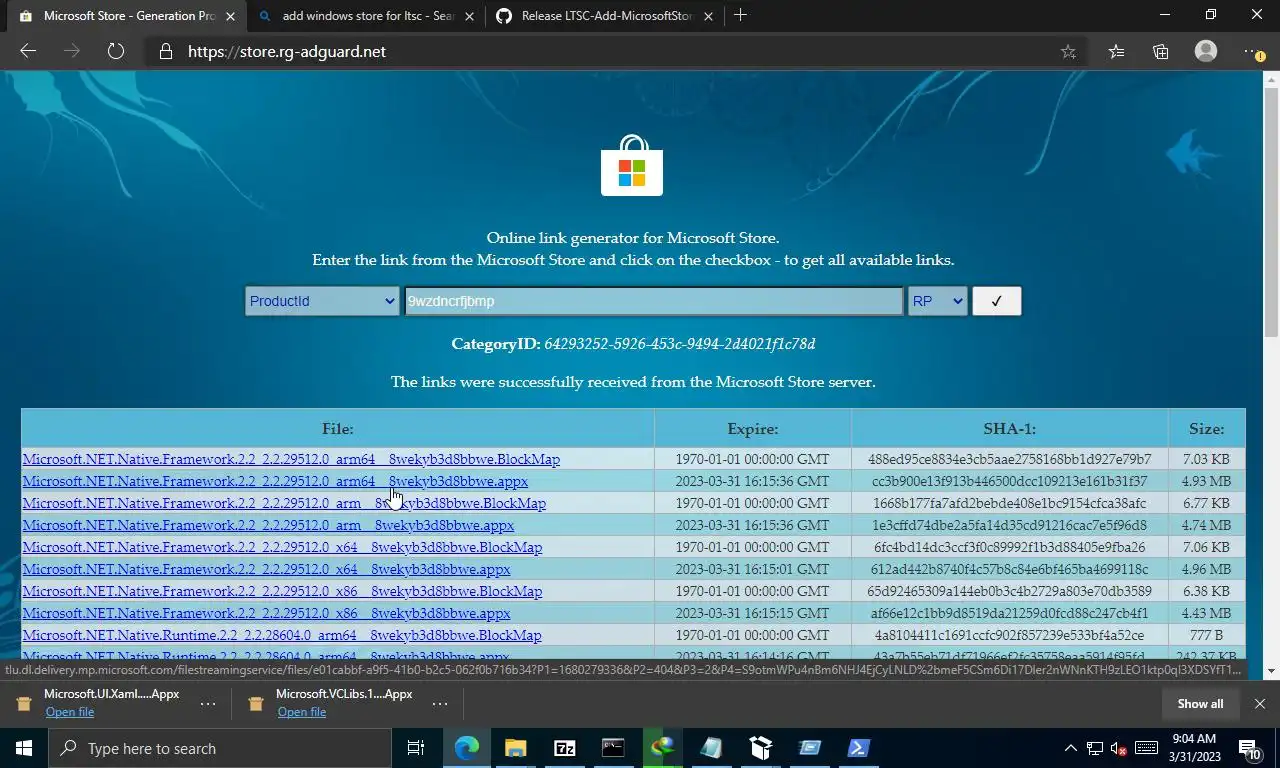Click the address bar URL store.rg-adguard.net

point(287,51)
